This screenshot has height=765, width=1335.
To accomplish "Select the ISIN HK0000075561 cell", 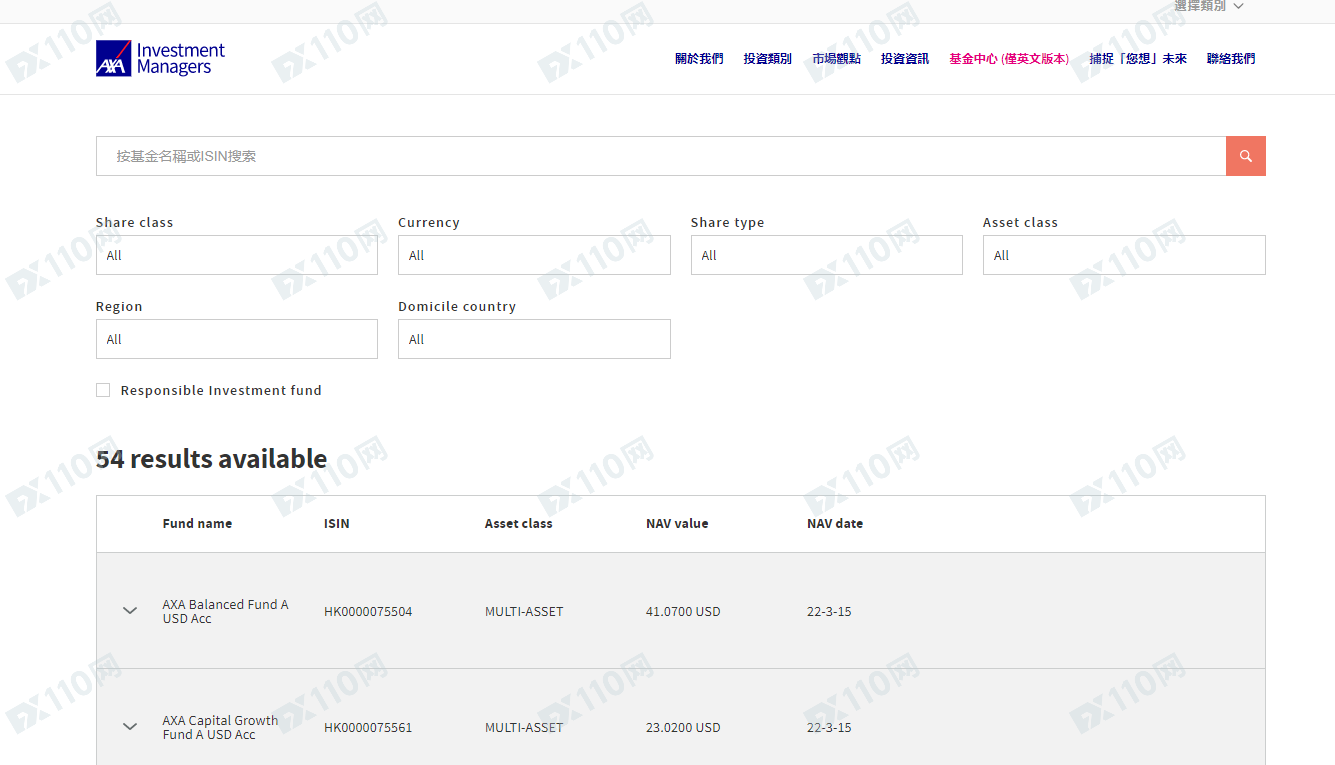I will click(x=368, y=727).
